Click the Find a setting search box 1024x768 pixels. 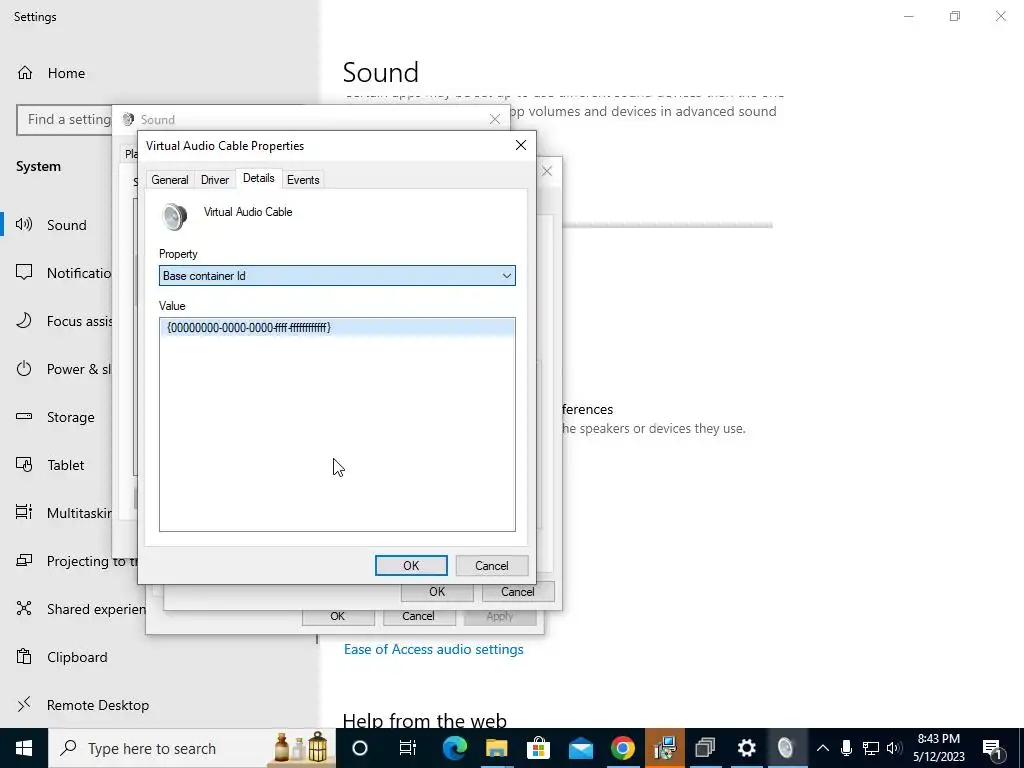tap(65, 120)
